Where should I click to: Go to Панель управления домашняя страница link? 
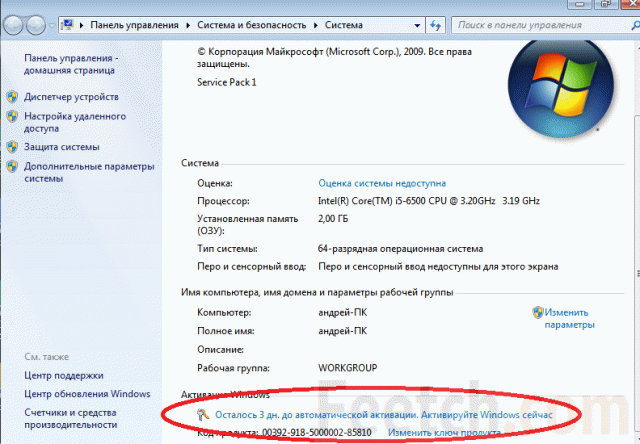pos(71,65)
